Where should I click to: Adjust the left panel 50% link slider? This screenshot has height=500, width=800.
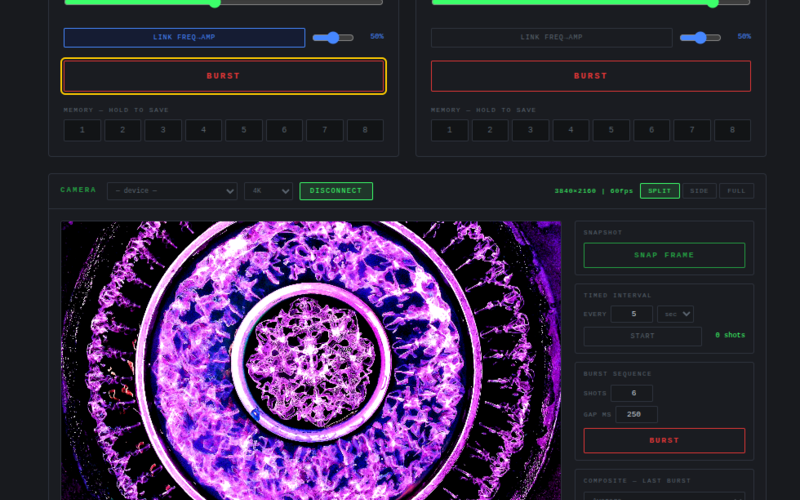pyautogui.click(x=333, y=38)
